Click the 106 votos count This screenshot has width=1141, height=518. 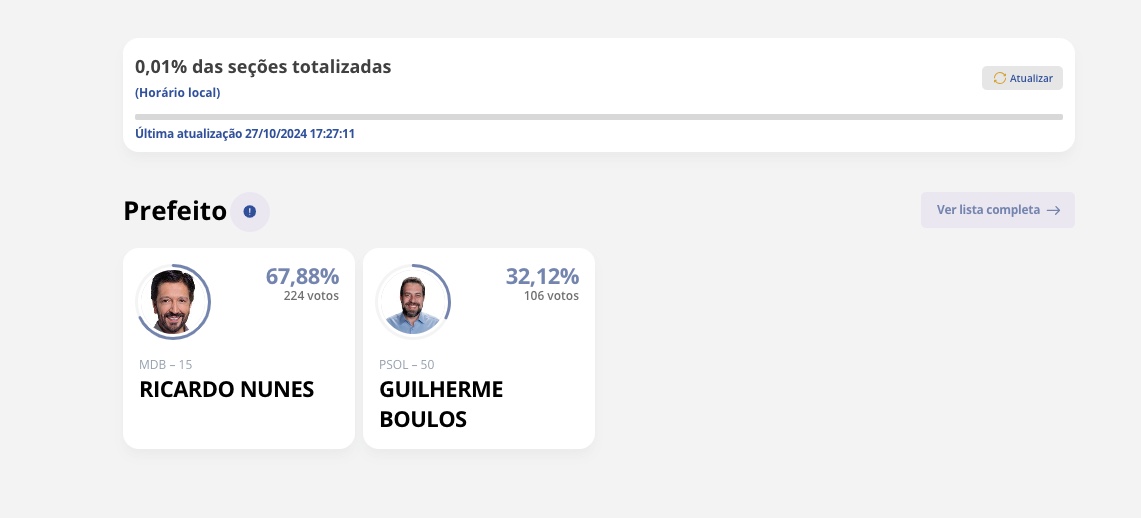pyautogui.click(x=551, y=296)
